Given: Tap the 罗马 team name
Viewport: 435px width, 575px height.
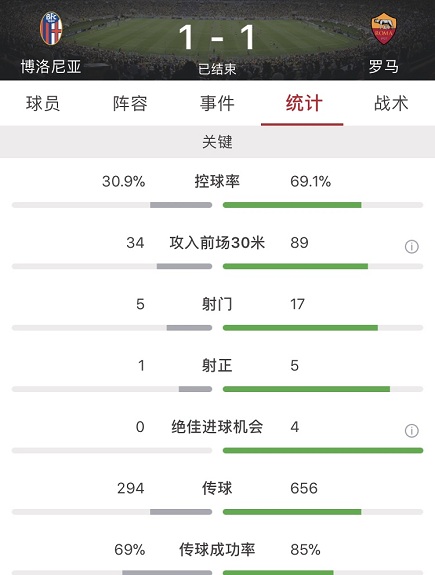Looking at the screenshot, I should pyautogui.click(x=383, y=67).
